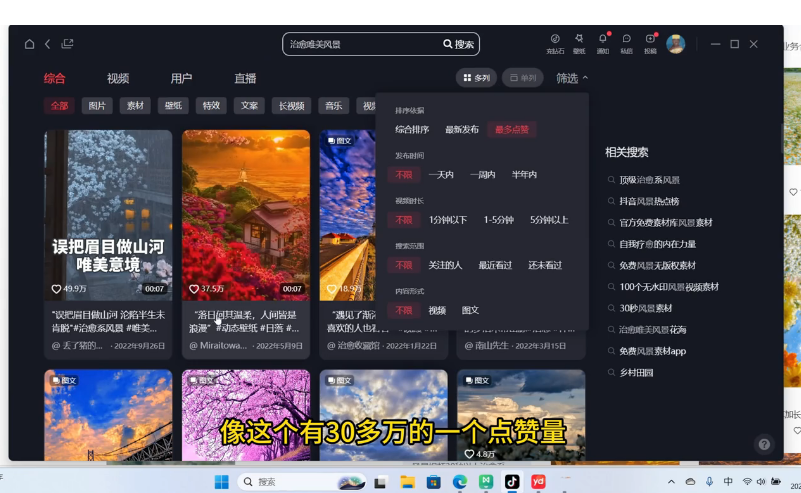Open the 充钻石 recharge icon
This screenshot has width=801, height=493.
pyautogui.click(x=555, y=43)
